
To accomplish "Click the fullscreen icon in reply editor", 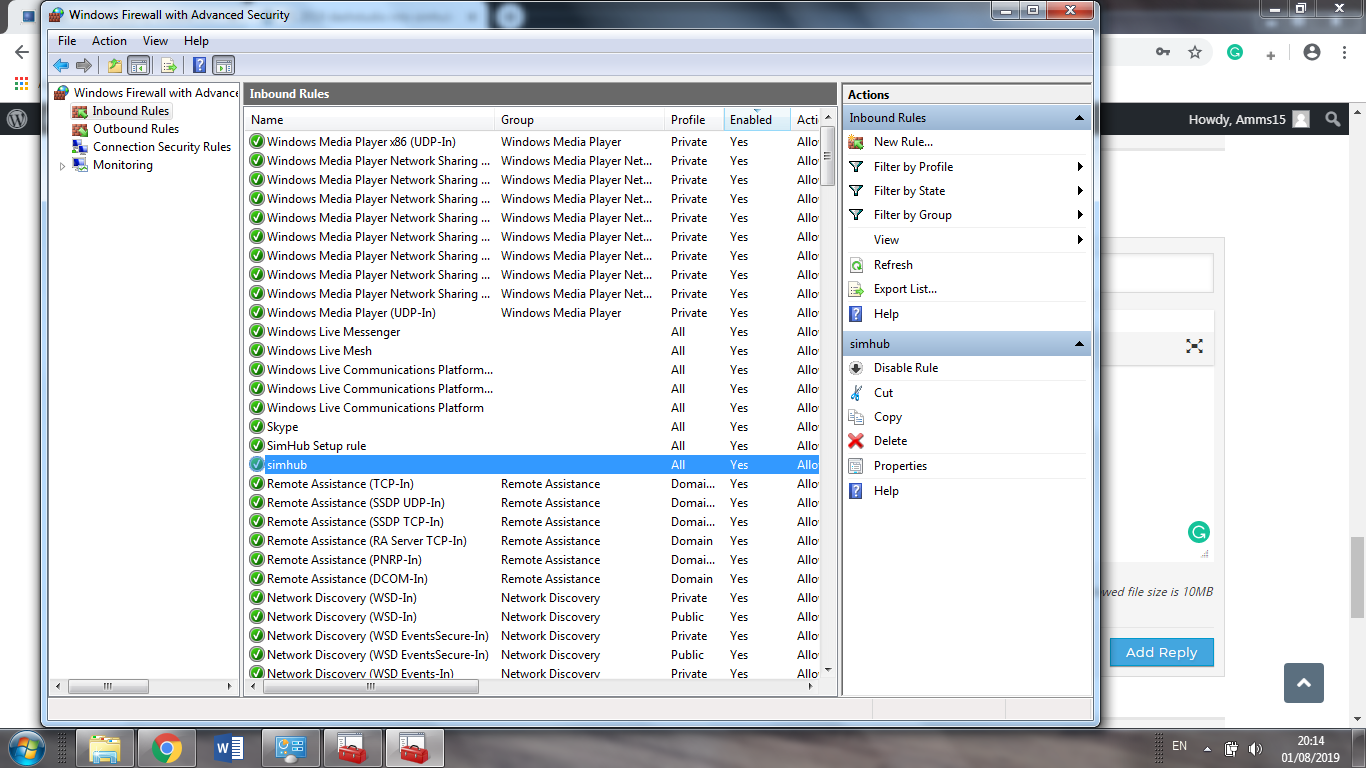I will point(1194,346).
